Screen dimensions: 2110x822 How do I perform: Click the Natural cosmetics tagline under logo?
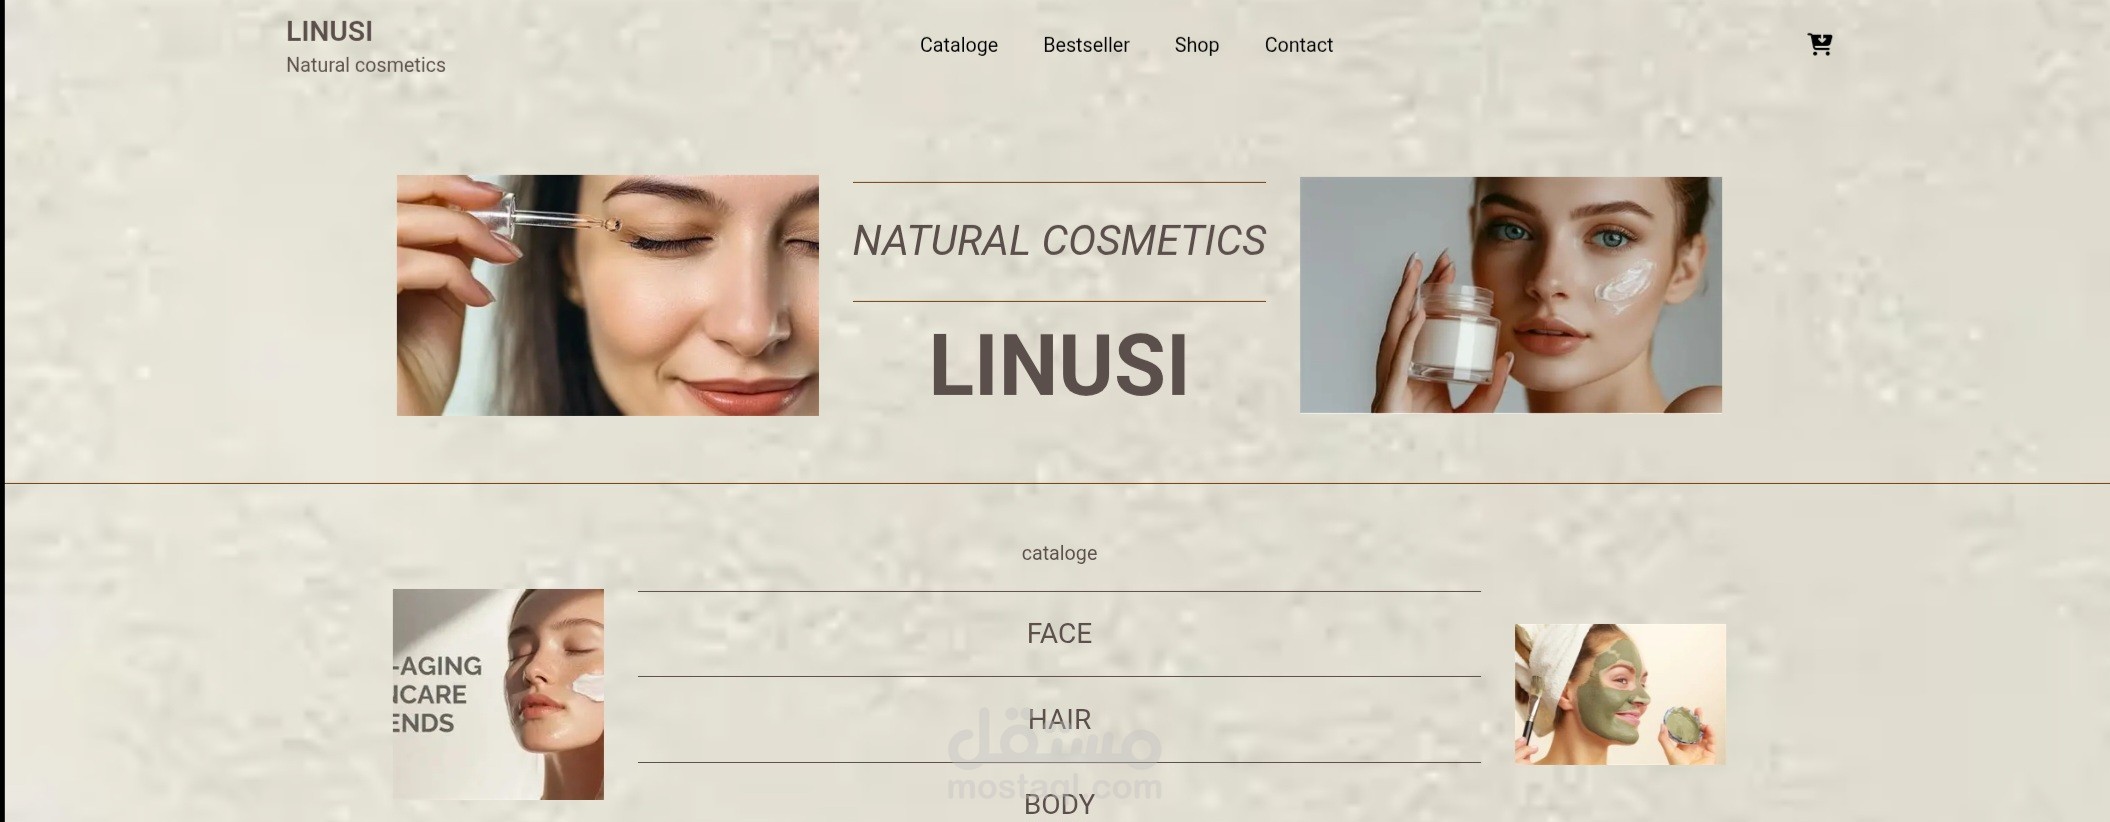(366, 65)
